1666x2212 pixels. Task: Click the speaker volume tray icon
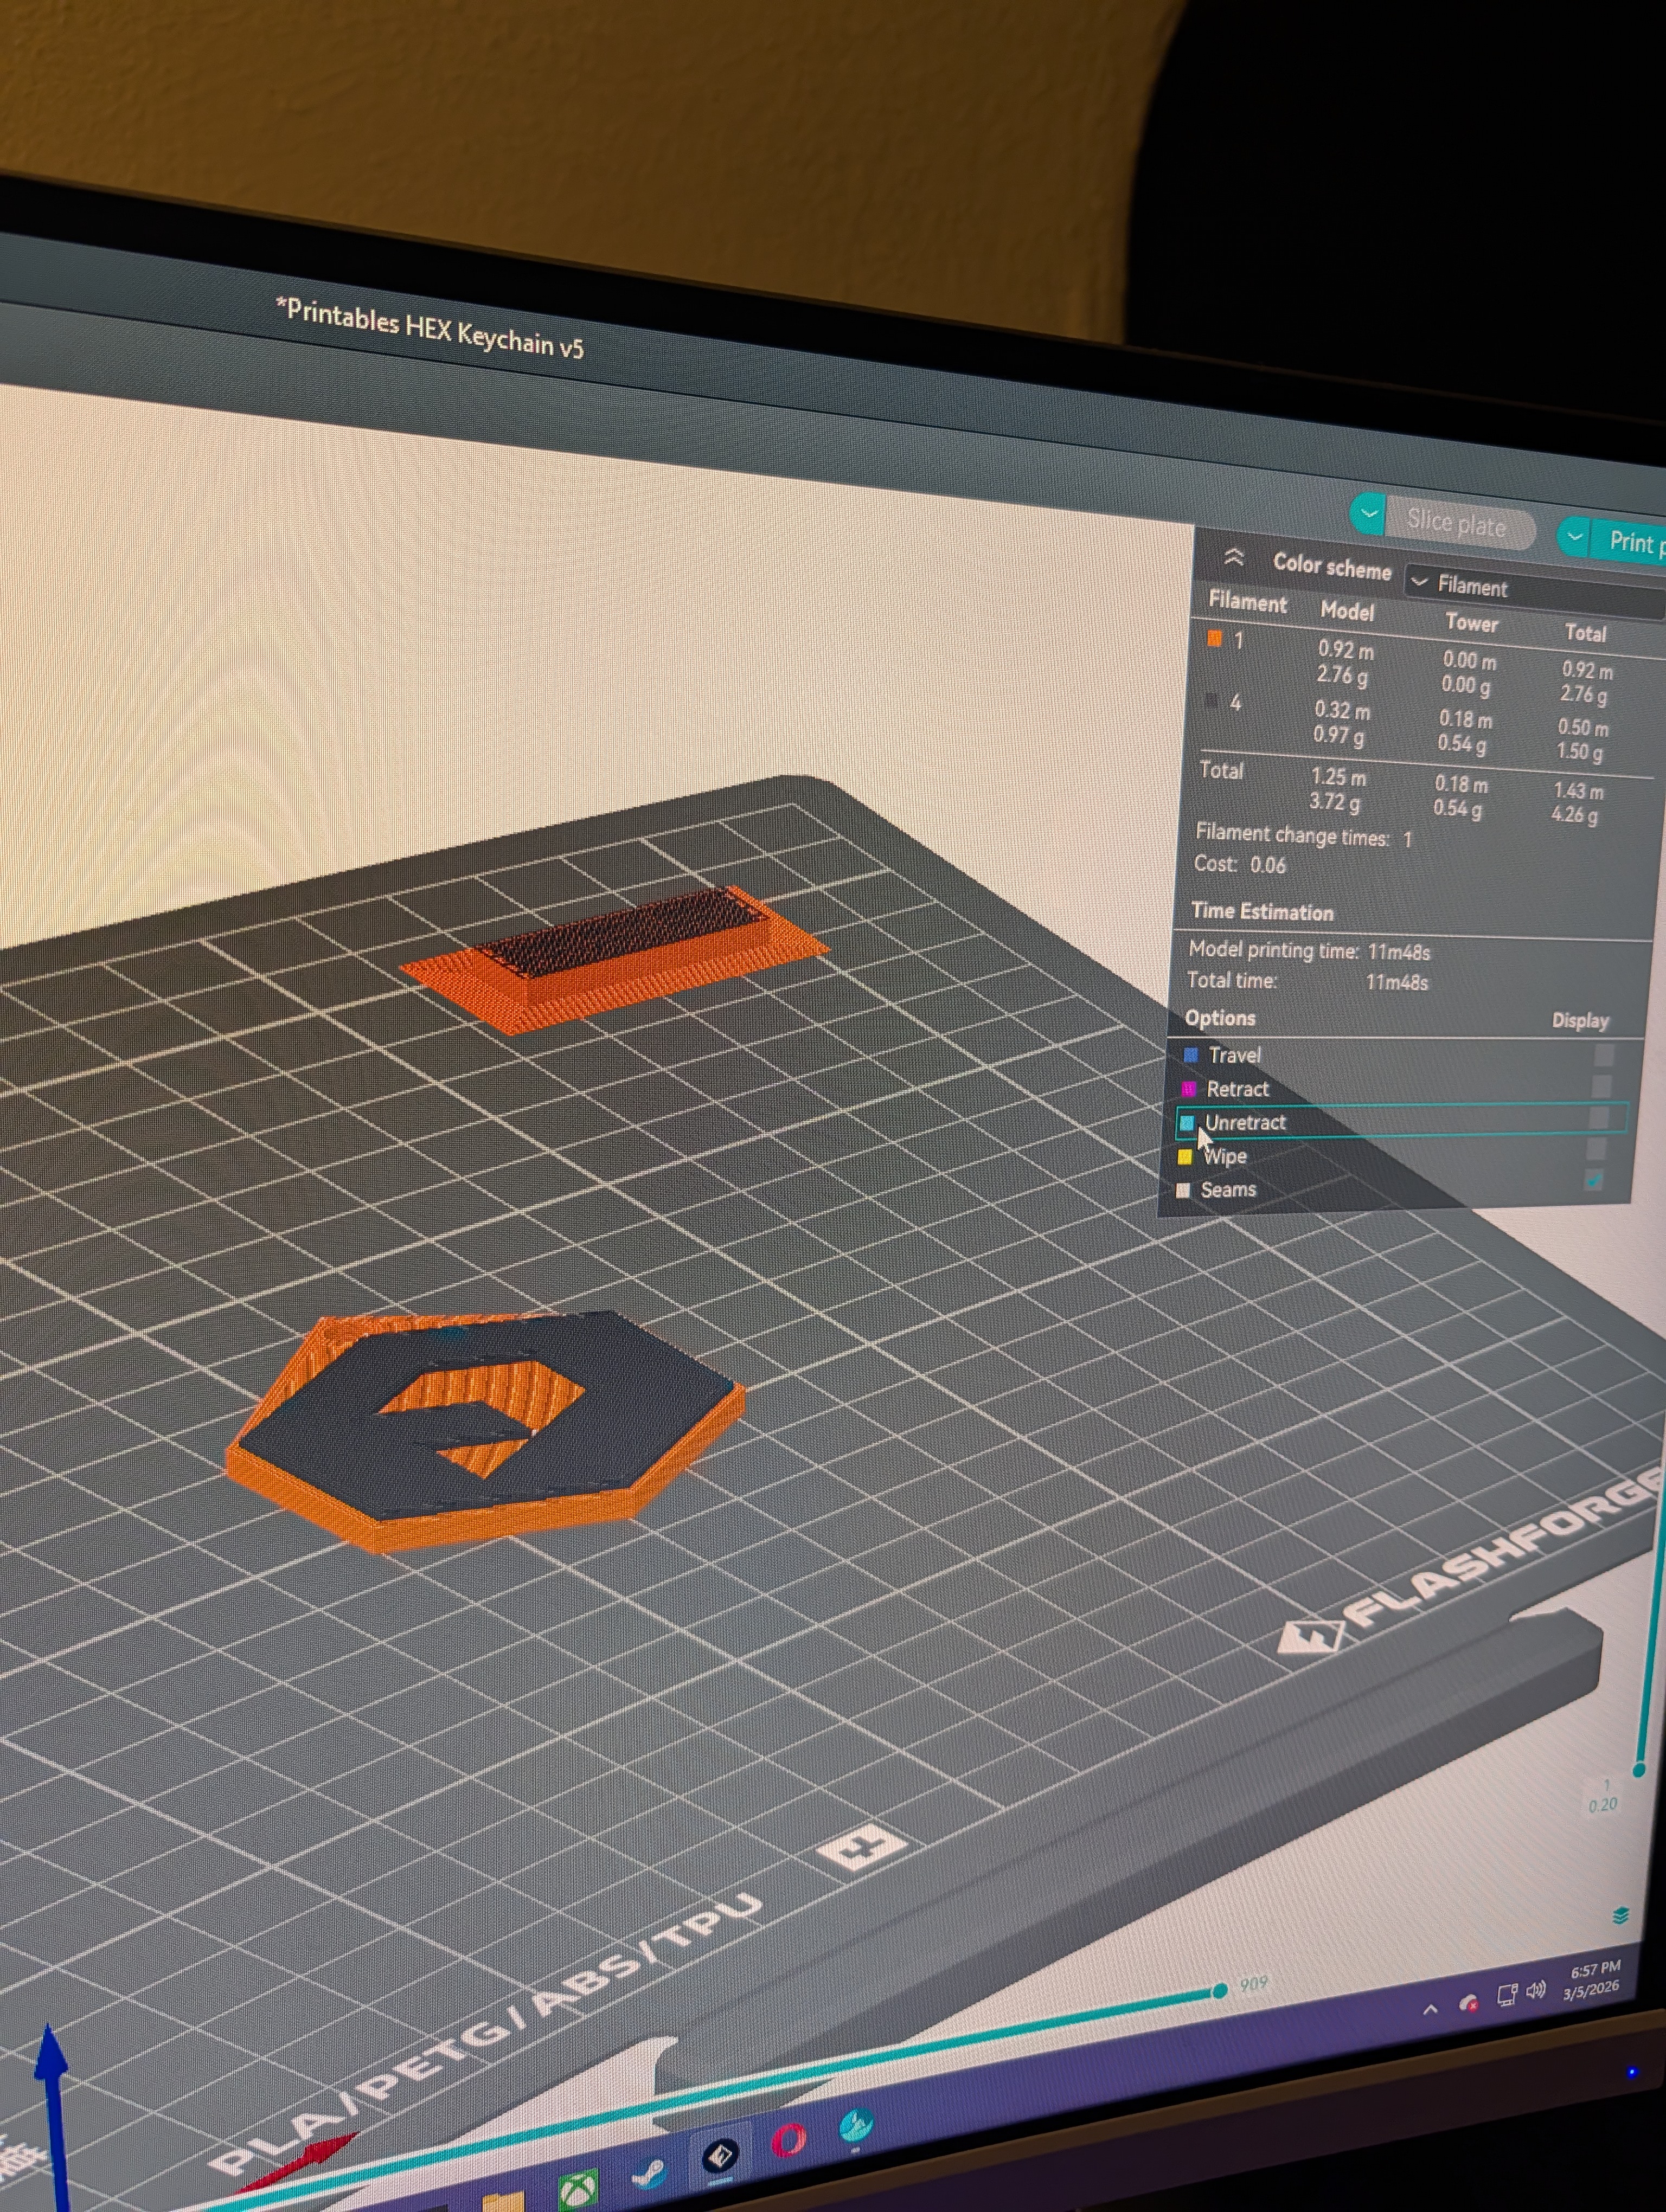tap(1536, 1990)
